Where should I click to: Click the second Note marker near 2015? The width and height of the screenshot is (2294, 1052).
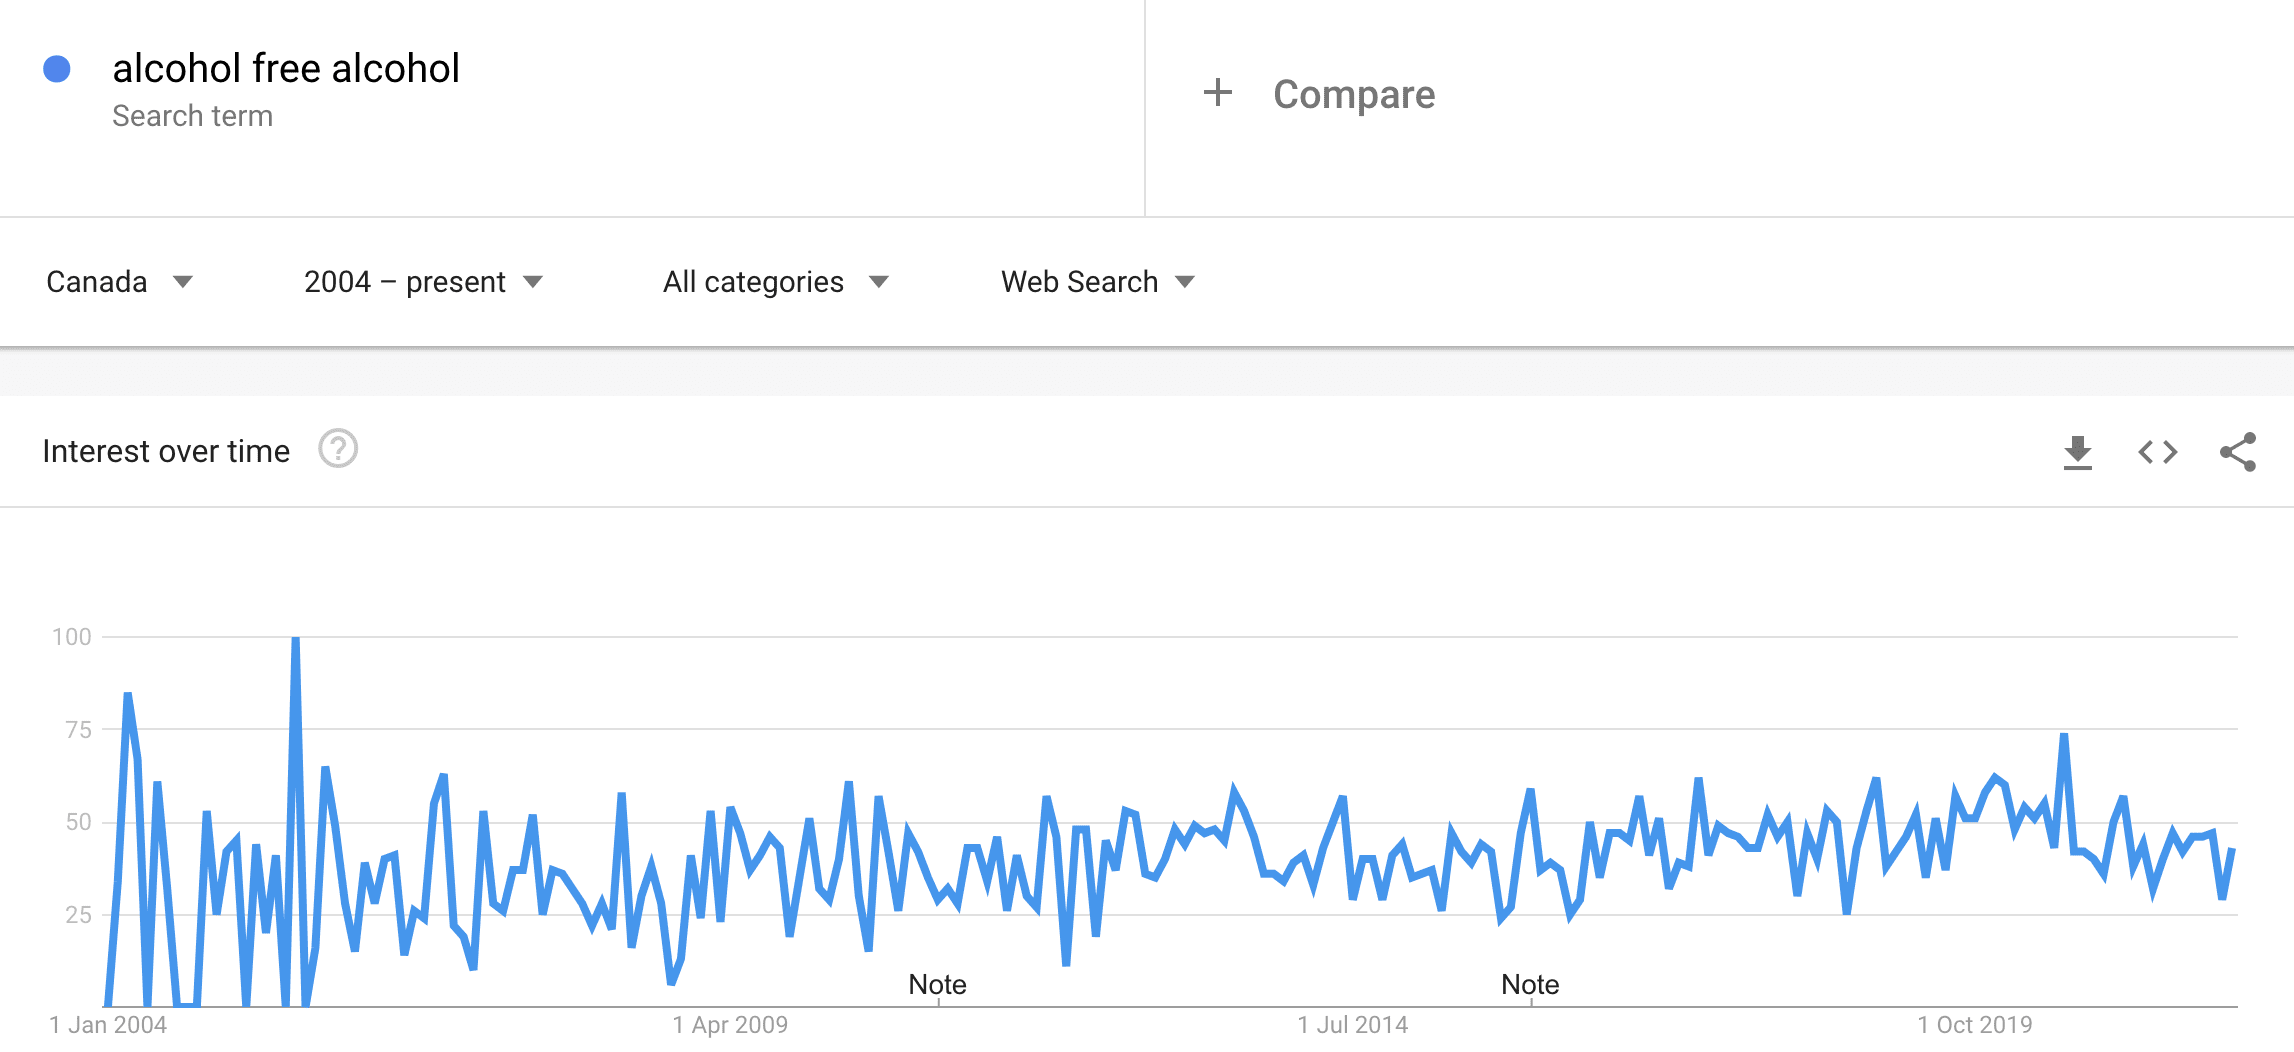[x=1530, y=984]
